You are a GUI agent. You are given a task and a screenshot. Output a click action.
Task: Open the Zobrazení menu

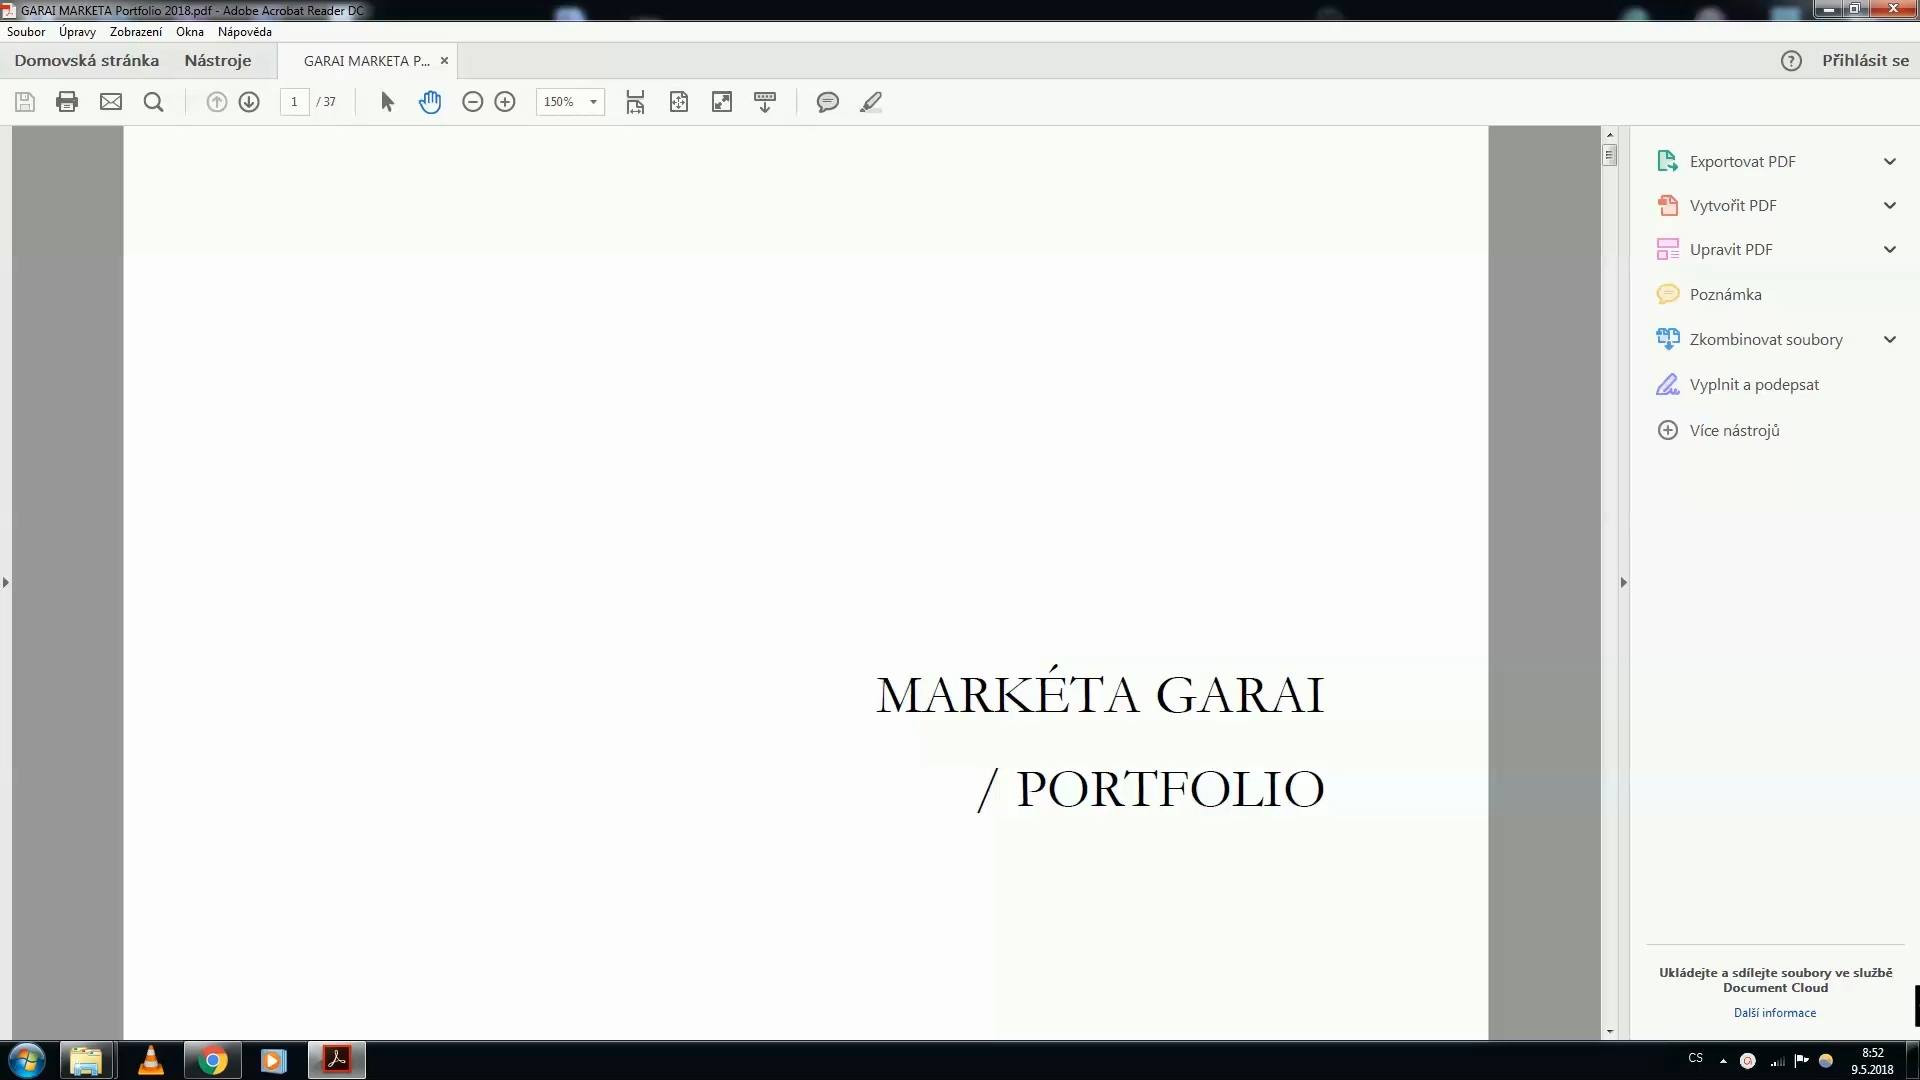coord(135,32)
